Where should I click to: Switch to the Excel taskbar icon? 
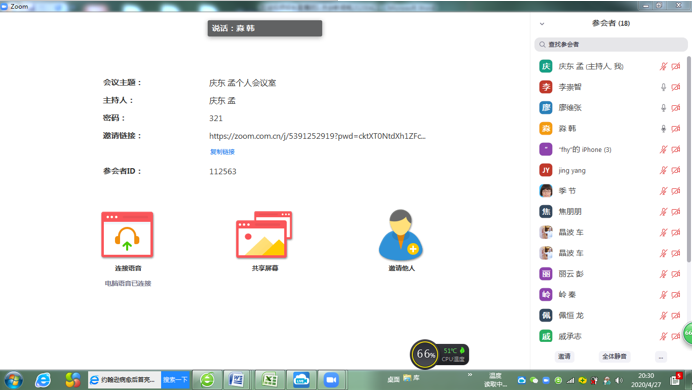coord(269,380)
